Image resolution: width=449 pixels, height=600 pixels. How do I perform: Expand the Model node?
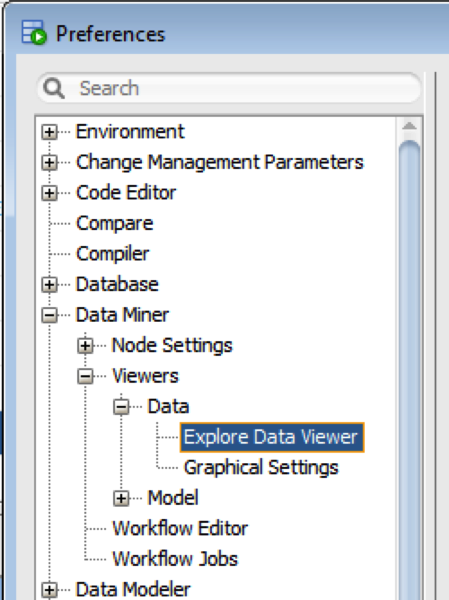pyautogui.click(x=121, y=499)
